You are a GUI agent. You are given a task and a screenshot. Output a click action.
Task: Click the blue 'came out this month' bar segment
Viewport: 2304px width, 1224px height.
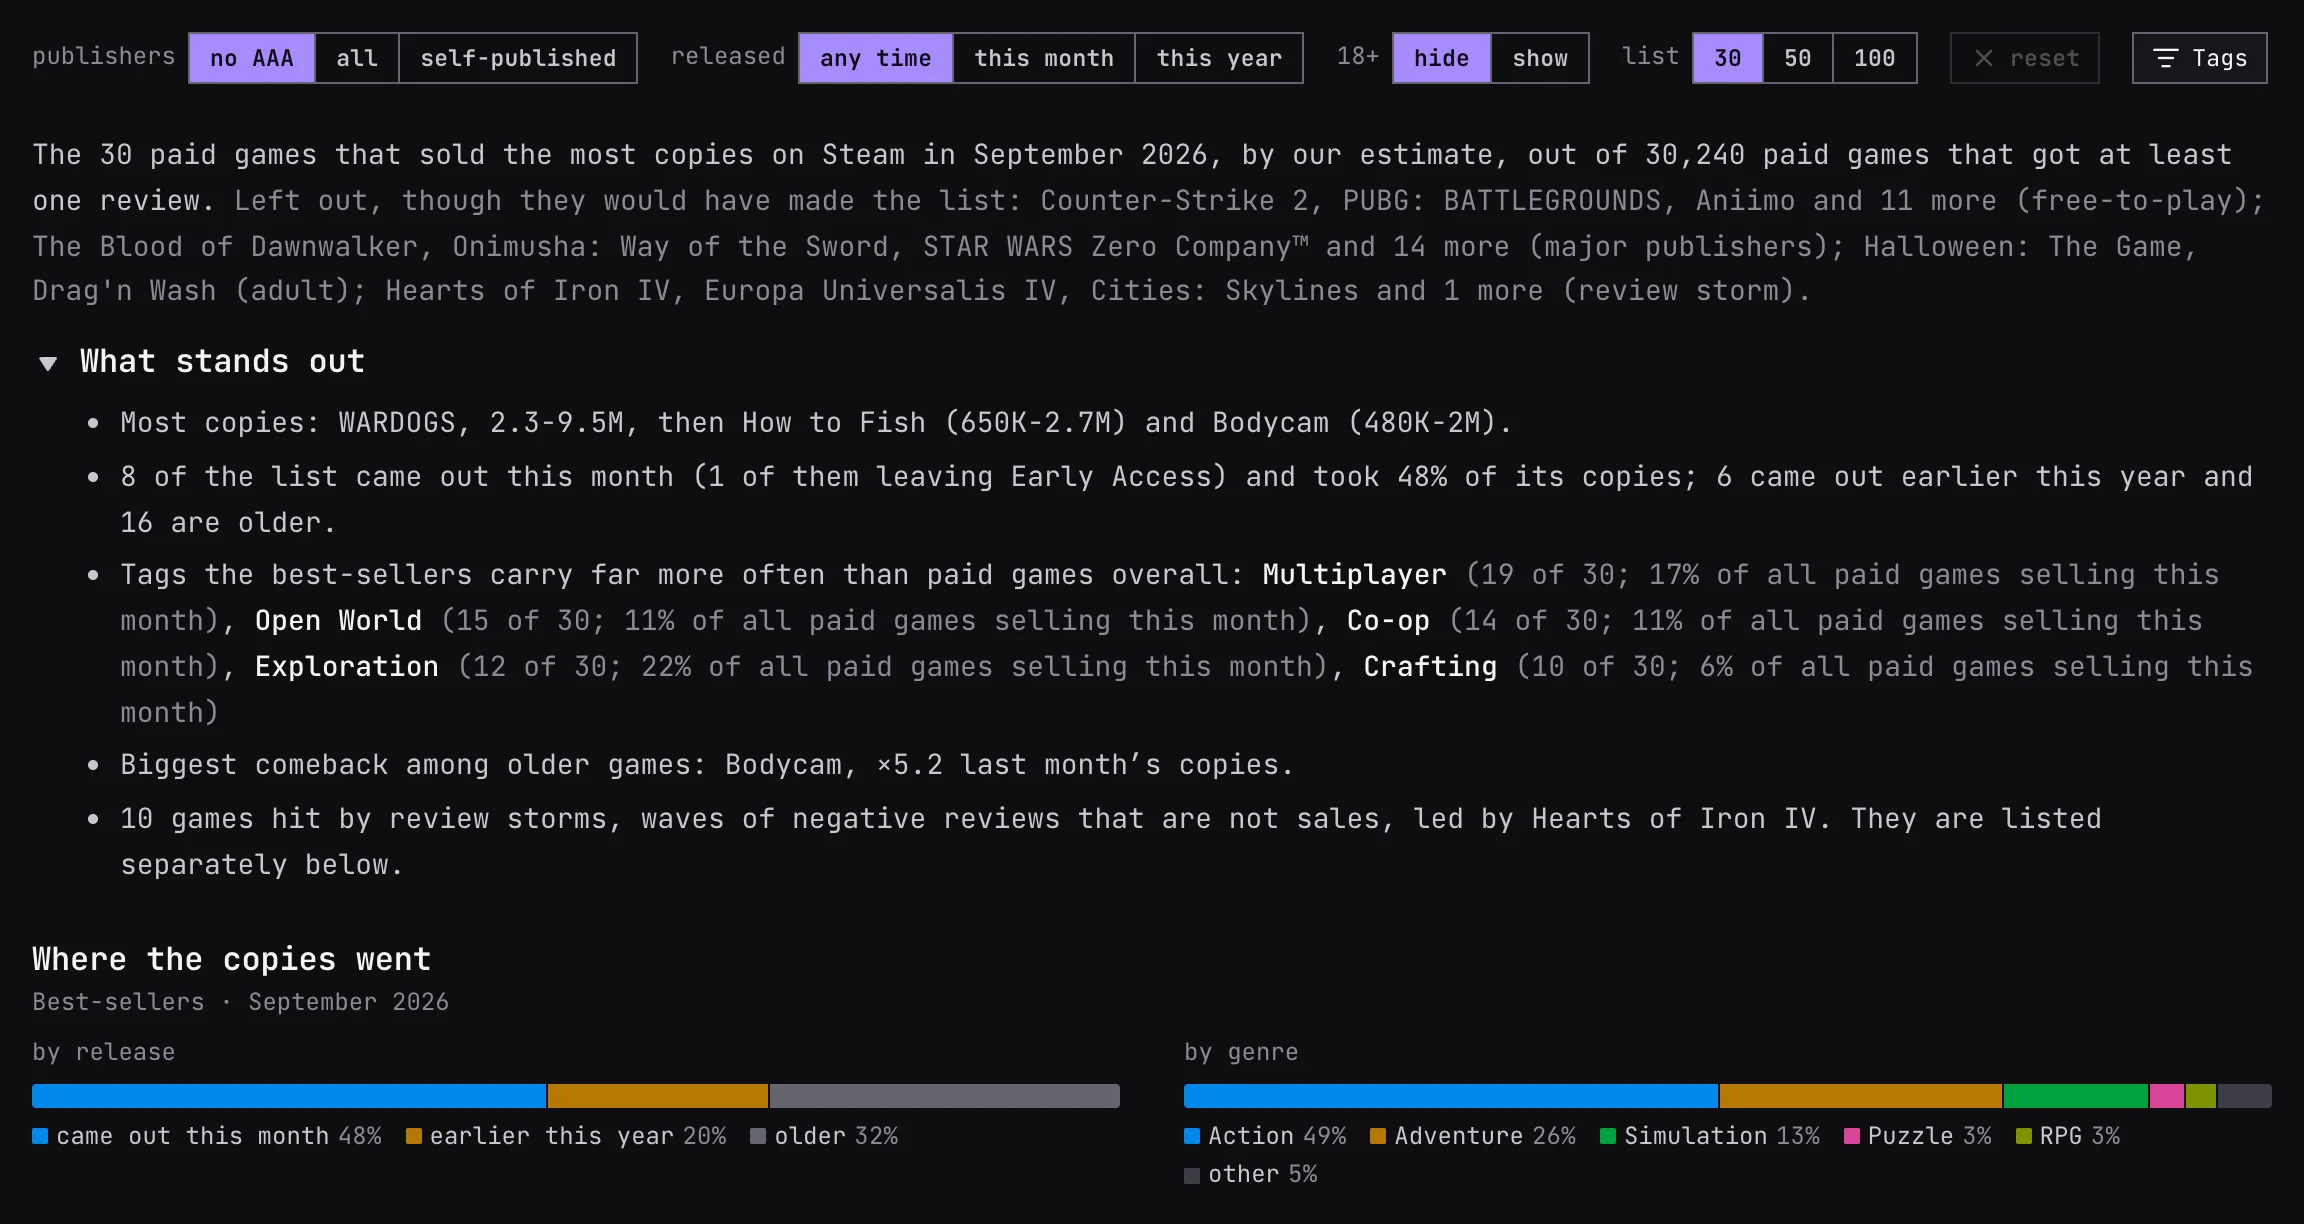(x=289, y=1096)
